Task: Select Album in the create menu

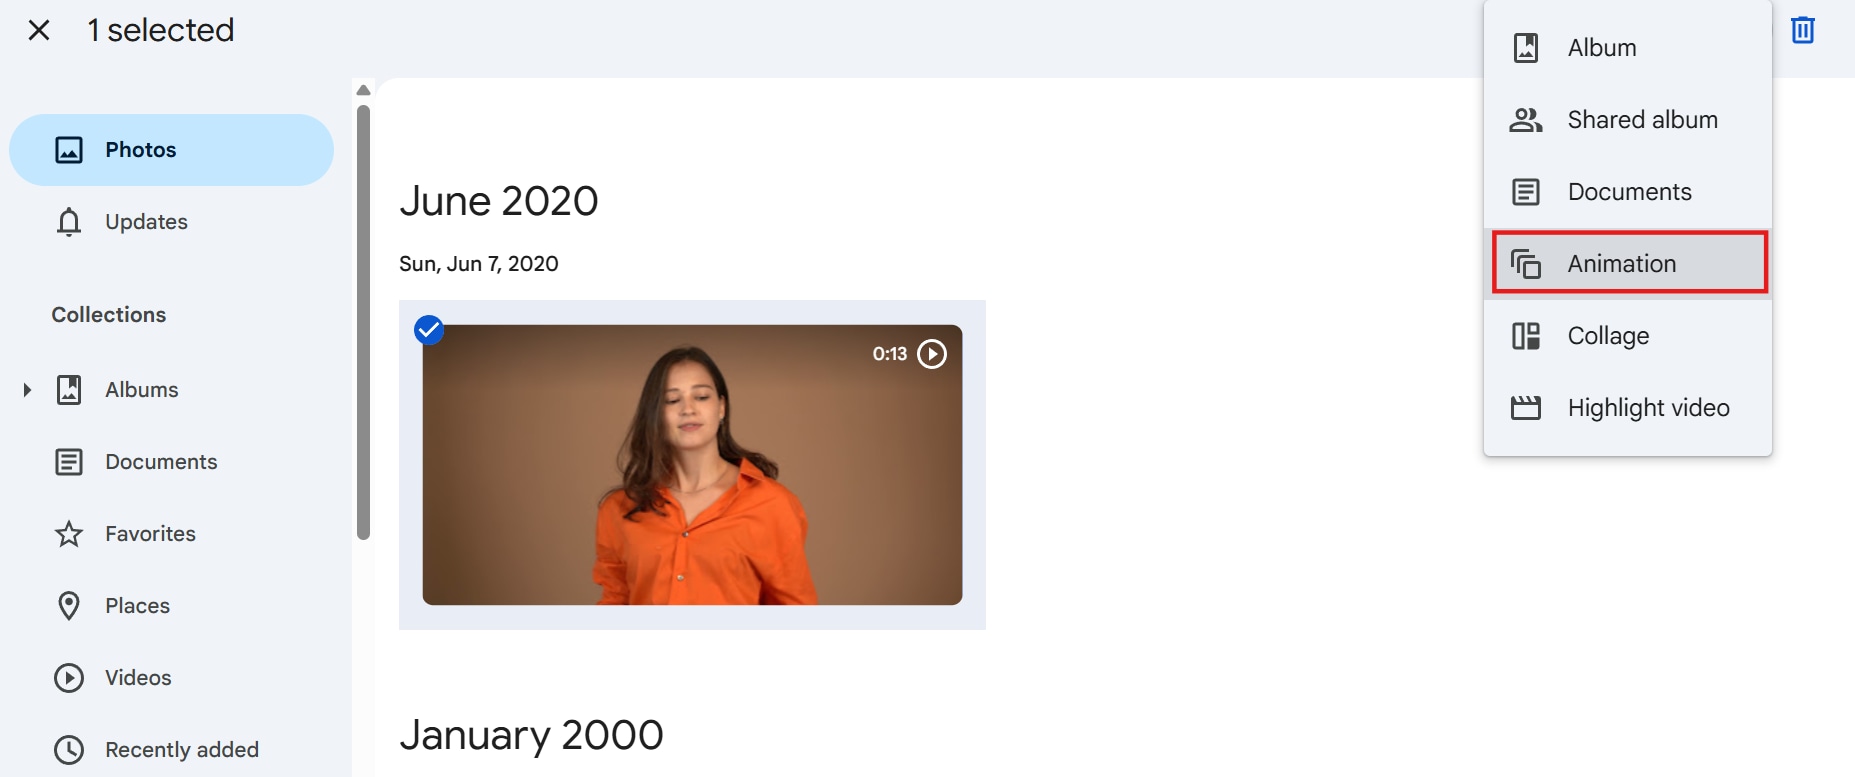Action: click(x=1602, y=48)
